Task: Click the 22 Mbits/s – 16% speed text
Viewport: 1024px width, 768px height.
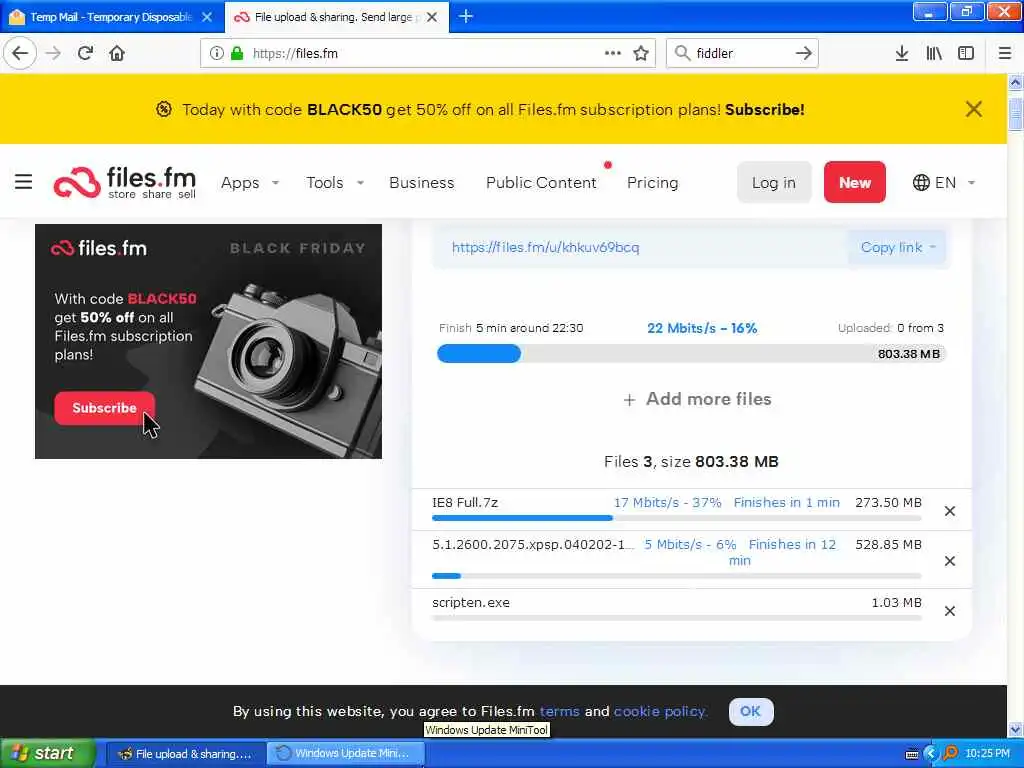Action: tap(702, 328)
